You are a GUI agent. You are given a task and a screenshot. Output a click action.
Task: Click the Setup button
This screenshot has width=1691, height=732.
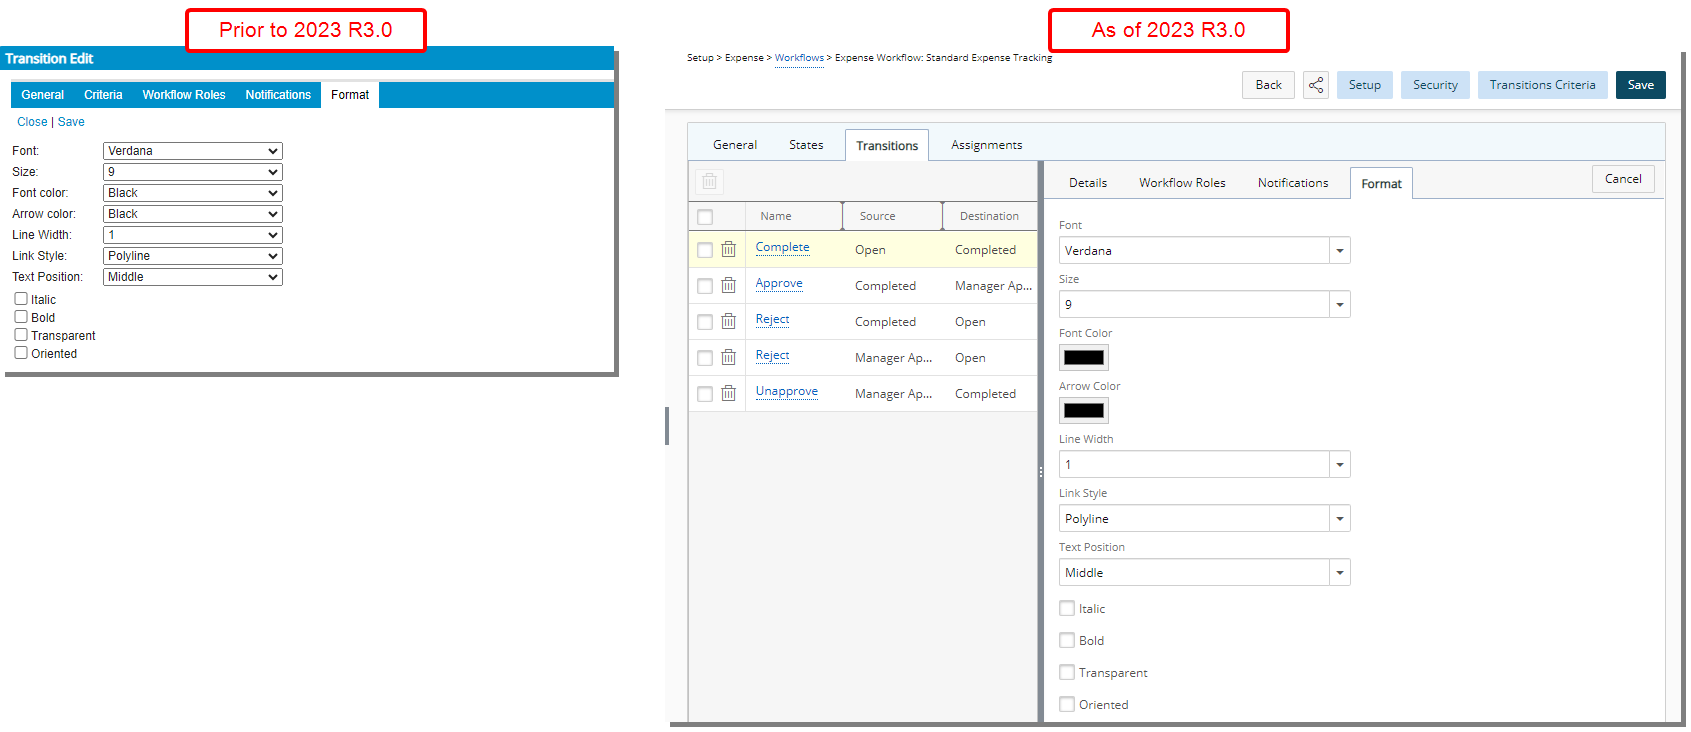click(1364, 85)
